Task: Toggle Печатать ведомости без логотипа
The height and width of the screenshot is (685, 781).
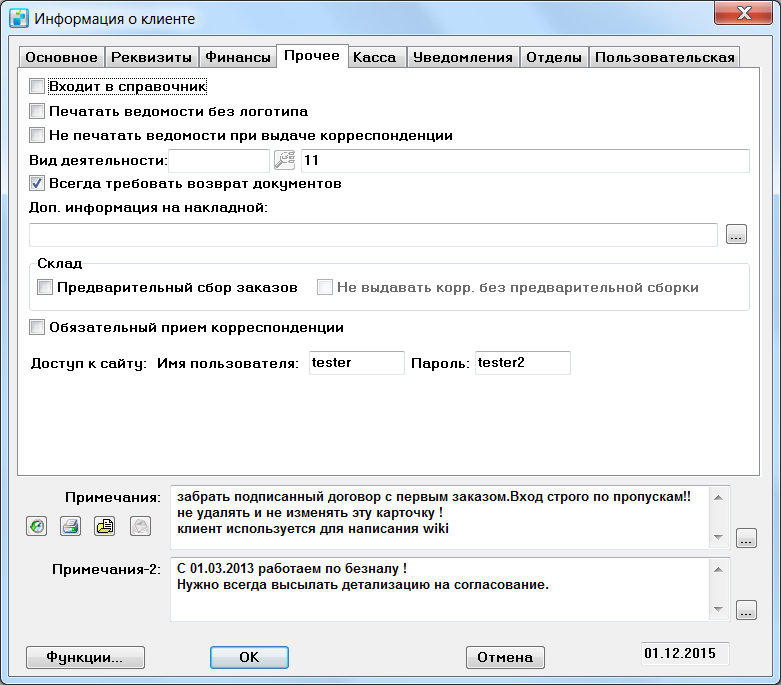Action: click(37, 111)
